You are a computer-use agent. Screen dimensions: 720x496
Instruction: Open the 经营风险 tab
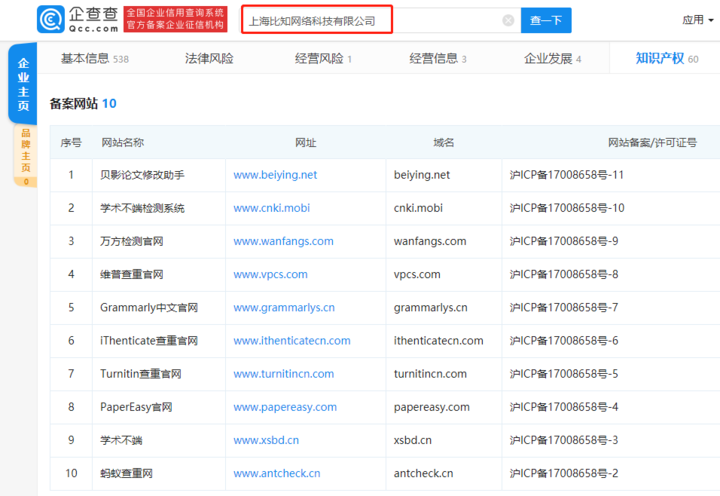tap(323, 58)
